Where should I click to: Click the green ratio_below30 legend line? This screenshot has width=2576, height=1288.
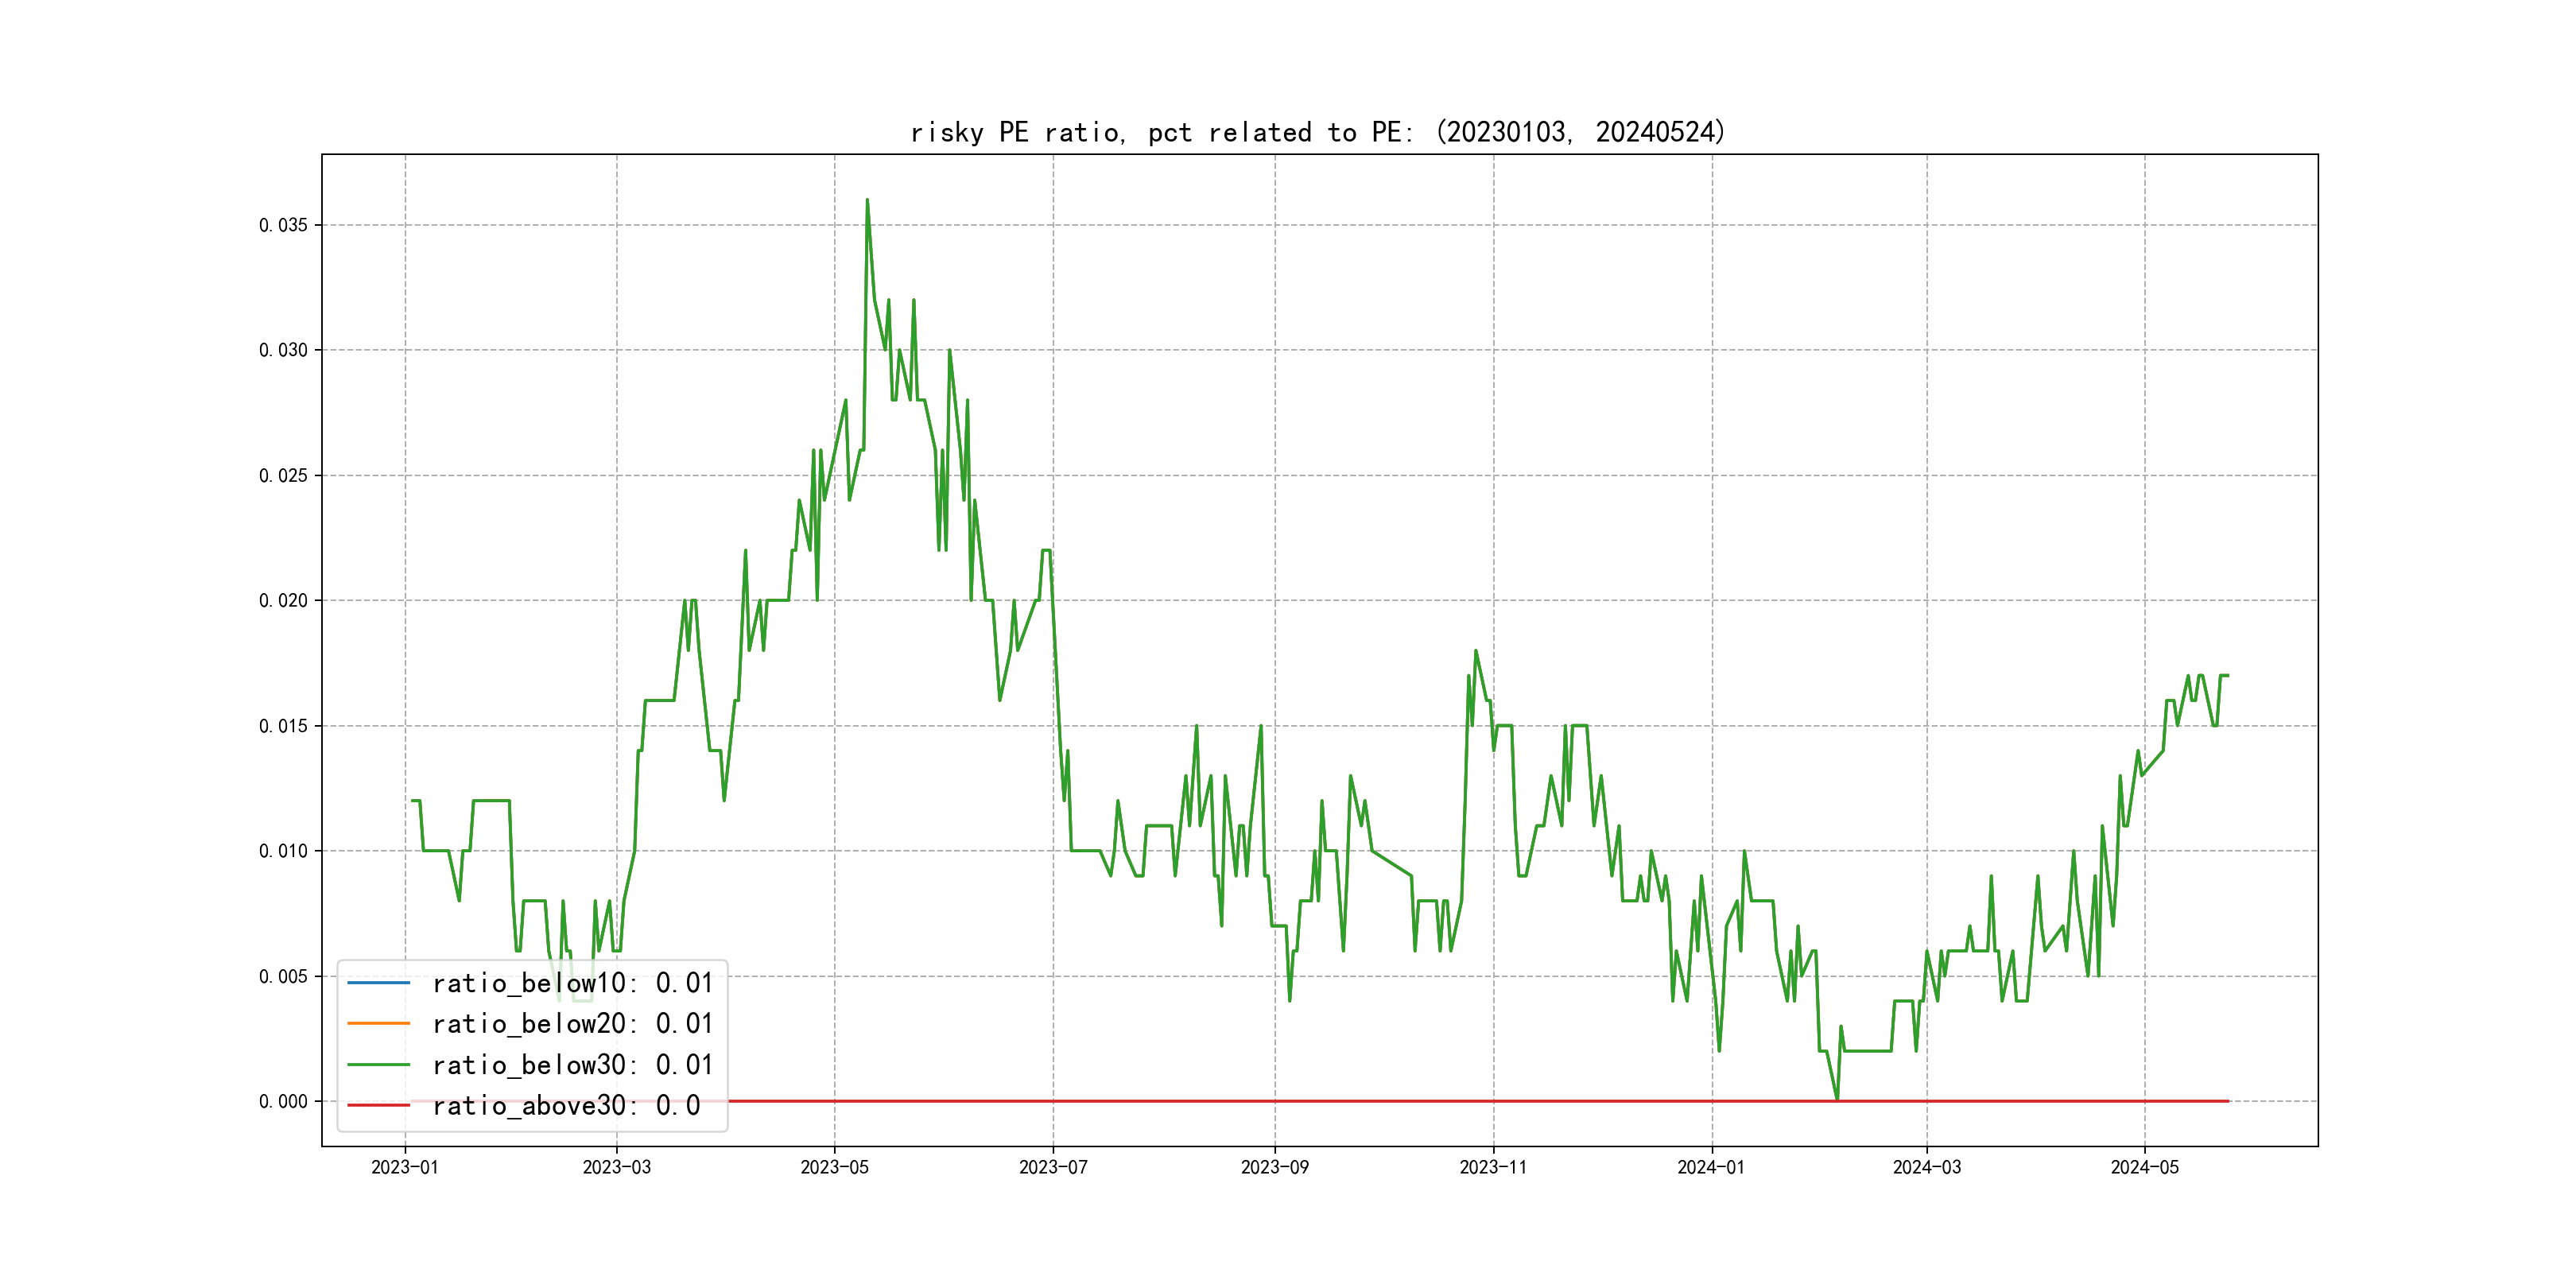click(x=378, y=1065)
